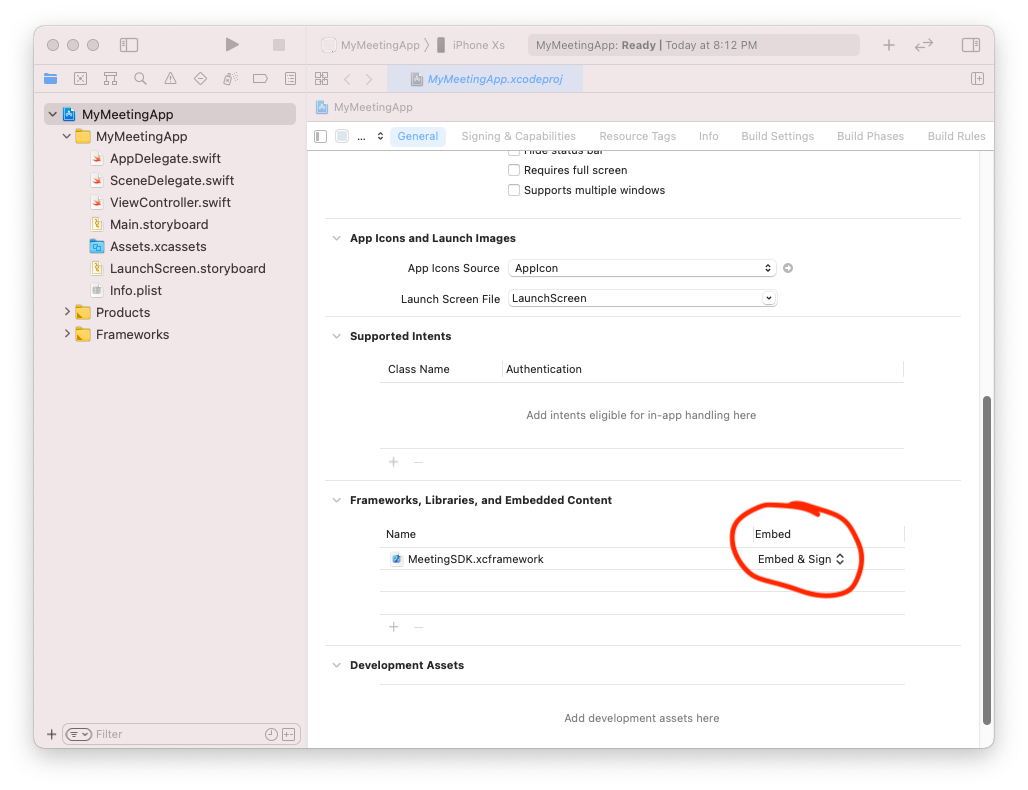Toggle project and targets list sidebar

tap(321, 136)
